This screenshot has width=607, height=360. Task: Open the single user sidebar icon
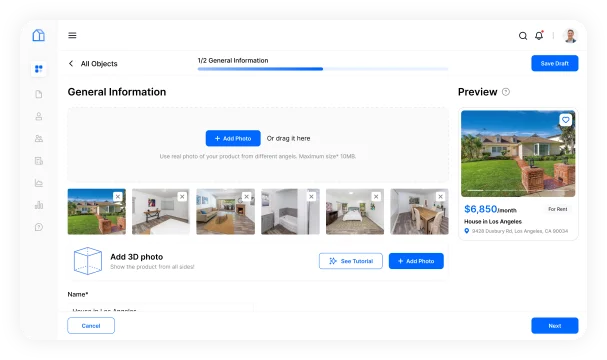pos(39,116)
